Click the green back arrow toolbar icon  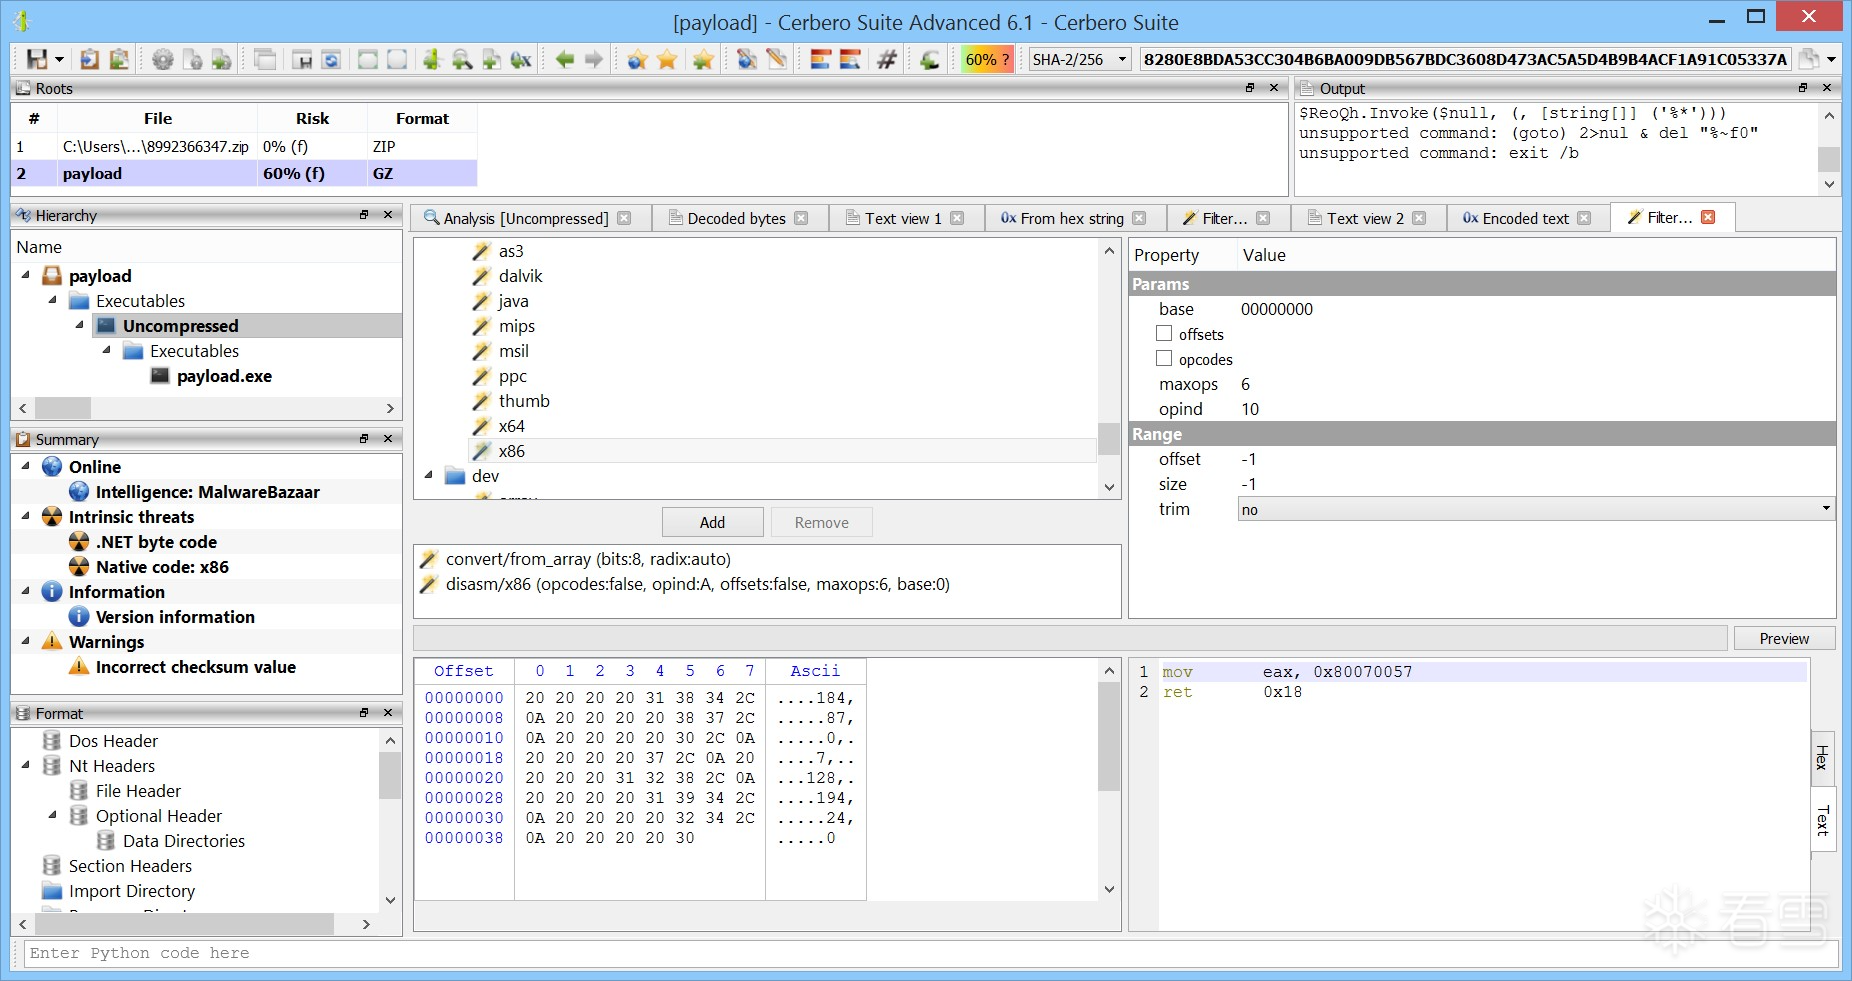[x=565, y=59]
